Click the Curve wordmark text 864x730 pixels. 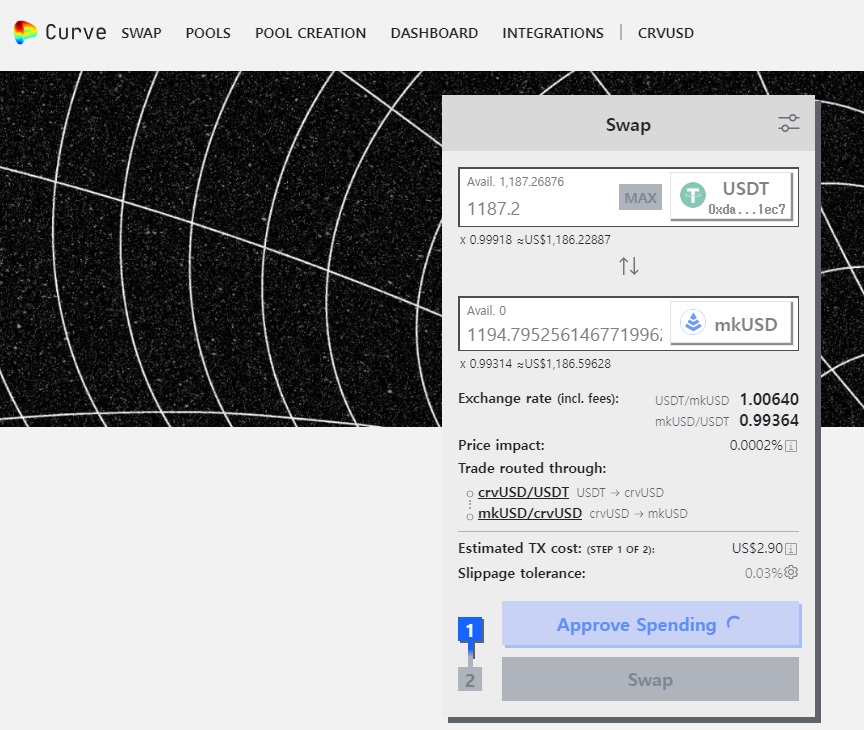pyautogui.click(x=75, y=33)
